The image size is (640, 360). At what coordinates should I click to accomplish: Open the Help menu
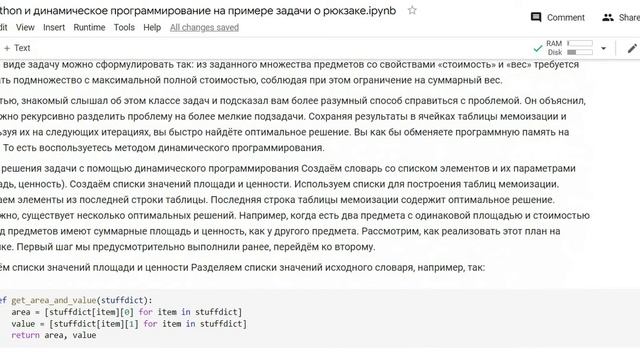click(x=152, y=27)
